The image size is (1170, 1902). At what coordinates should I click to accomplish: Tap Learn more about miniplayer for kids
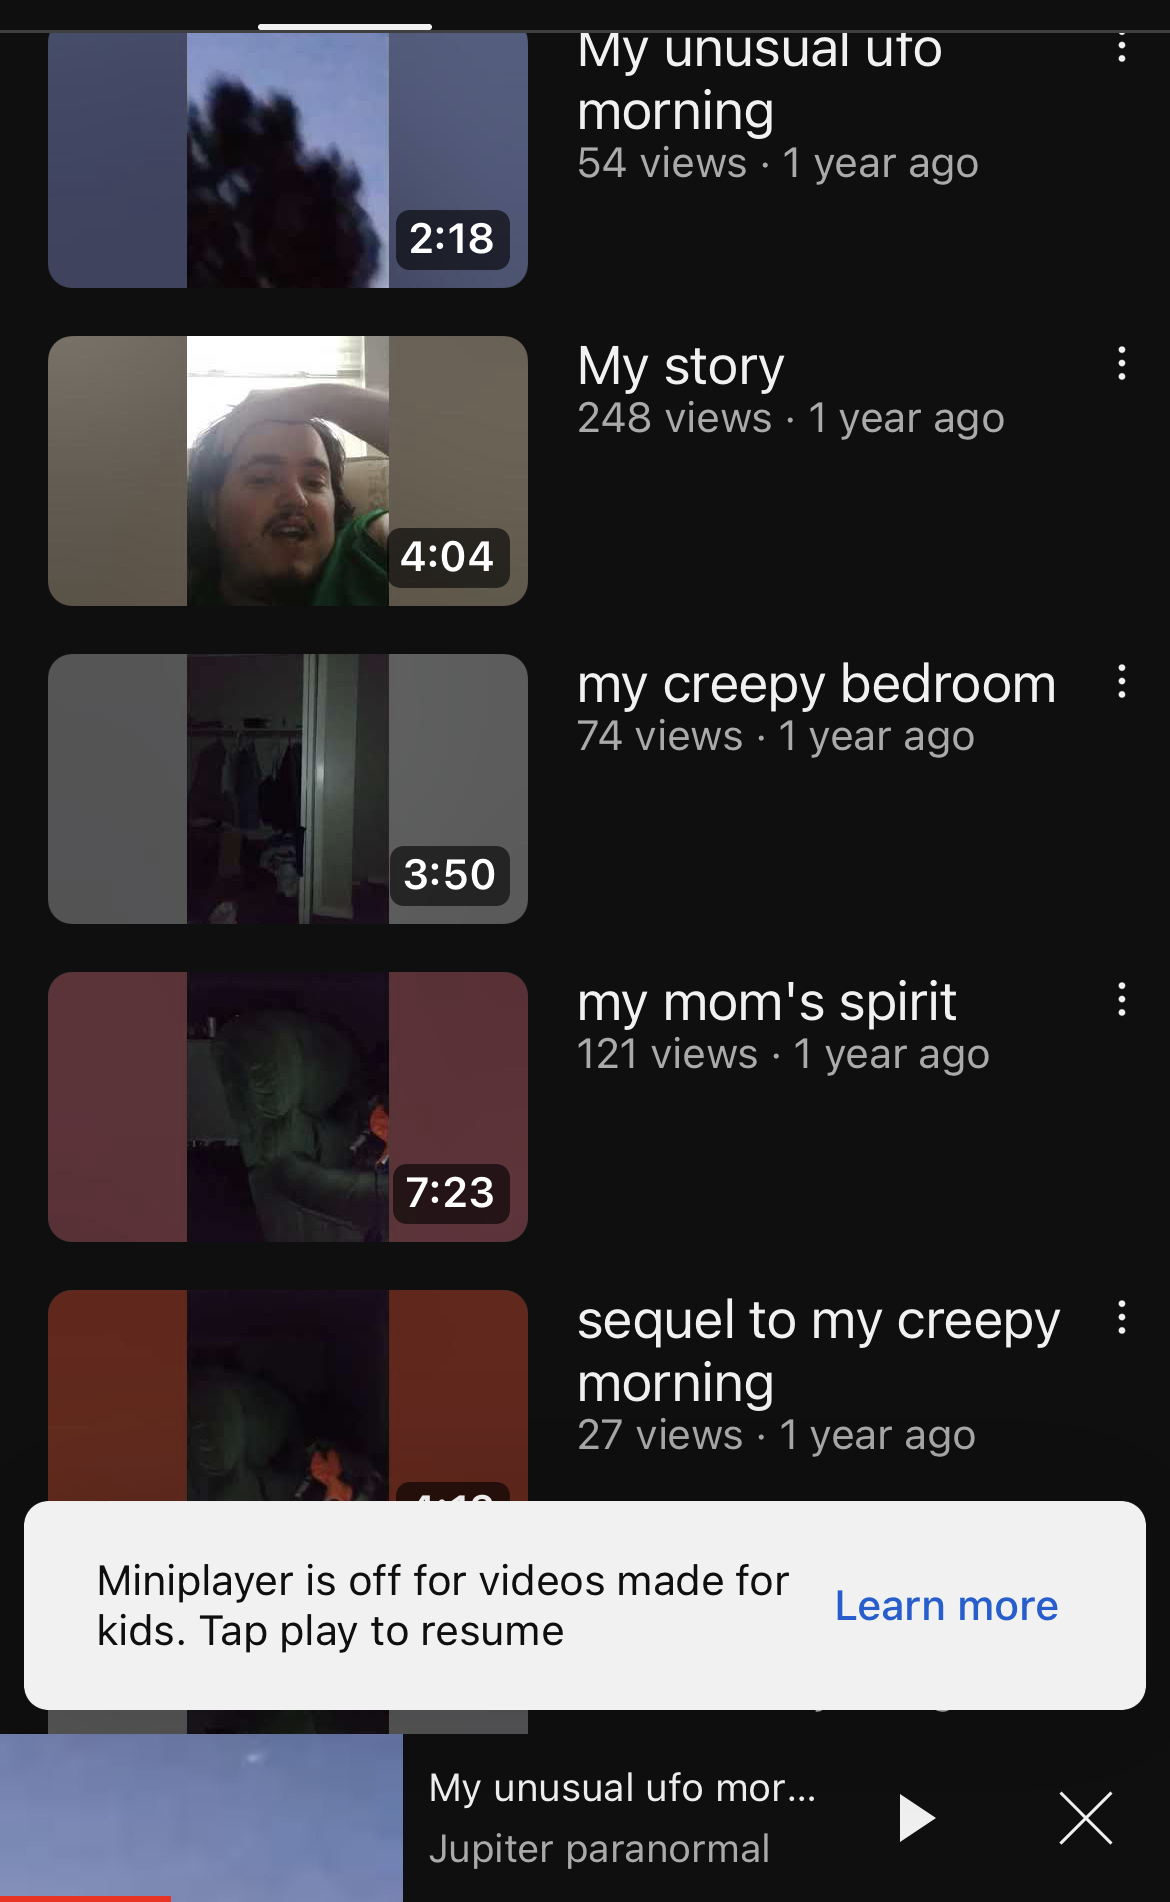[x=946, y=1606]
